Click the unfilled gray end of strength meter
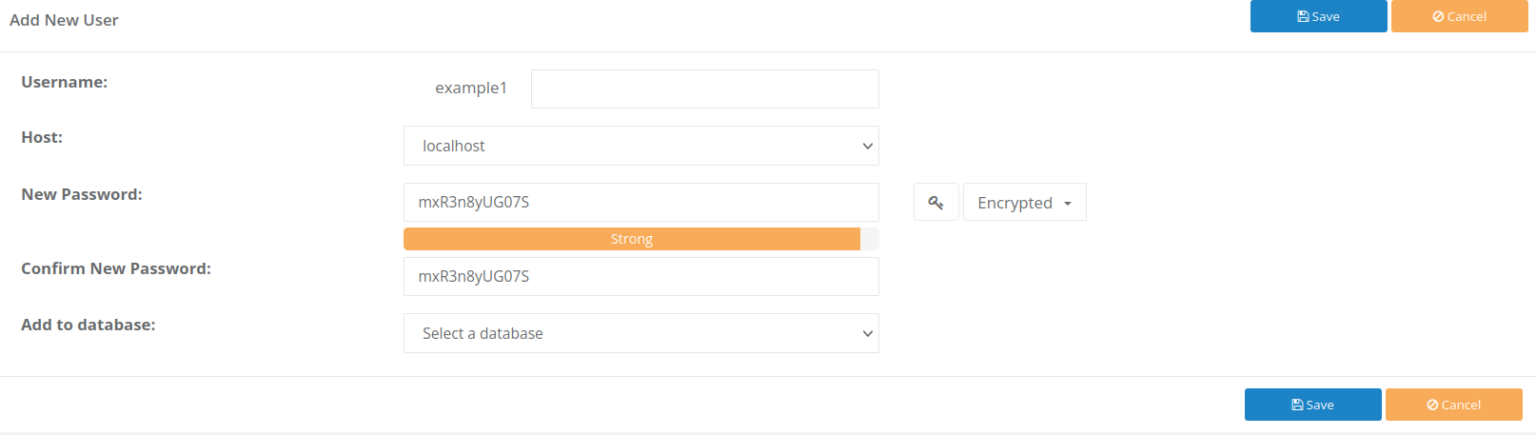1536x435 pixels. point(870,239)
